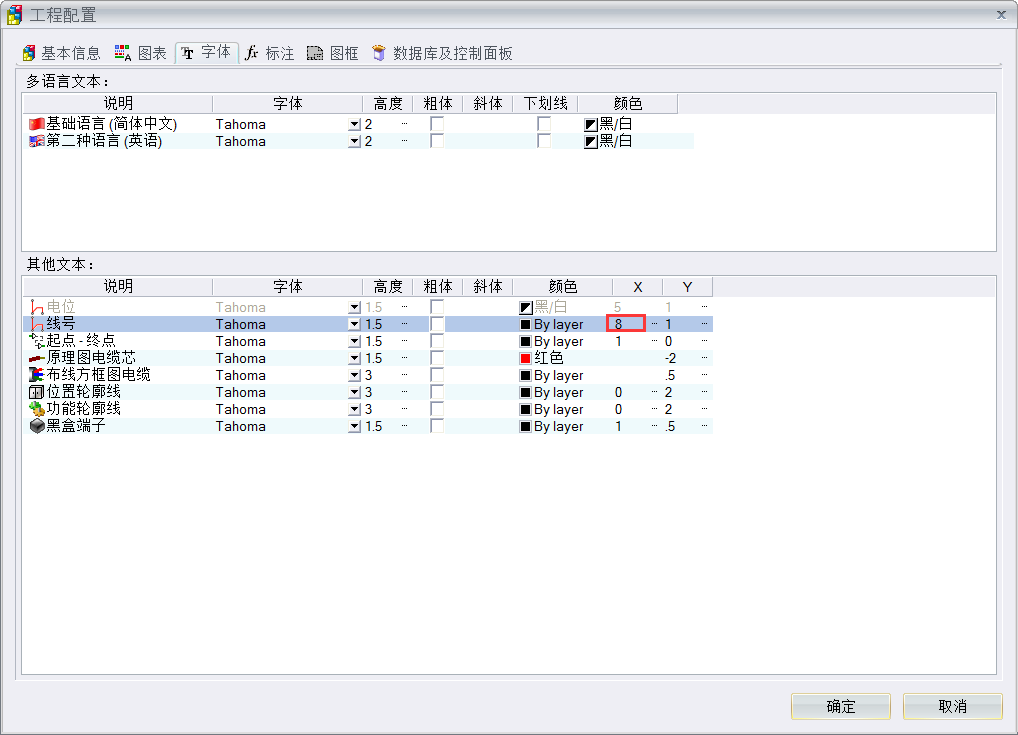
Task: Click the 说明 column header under 多语言文本
Action: point(118,103)
